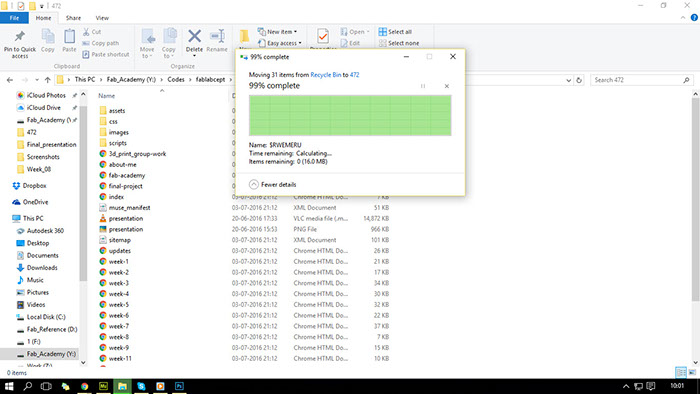Open the Move to command
This screenshot has height=394, width=700.
coord(147,43)
